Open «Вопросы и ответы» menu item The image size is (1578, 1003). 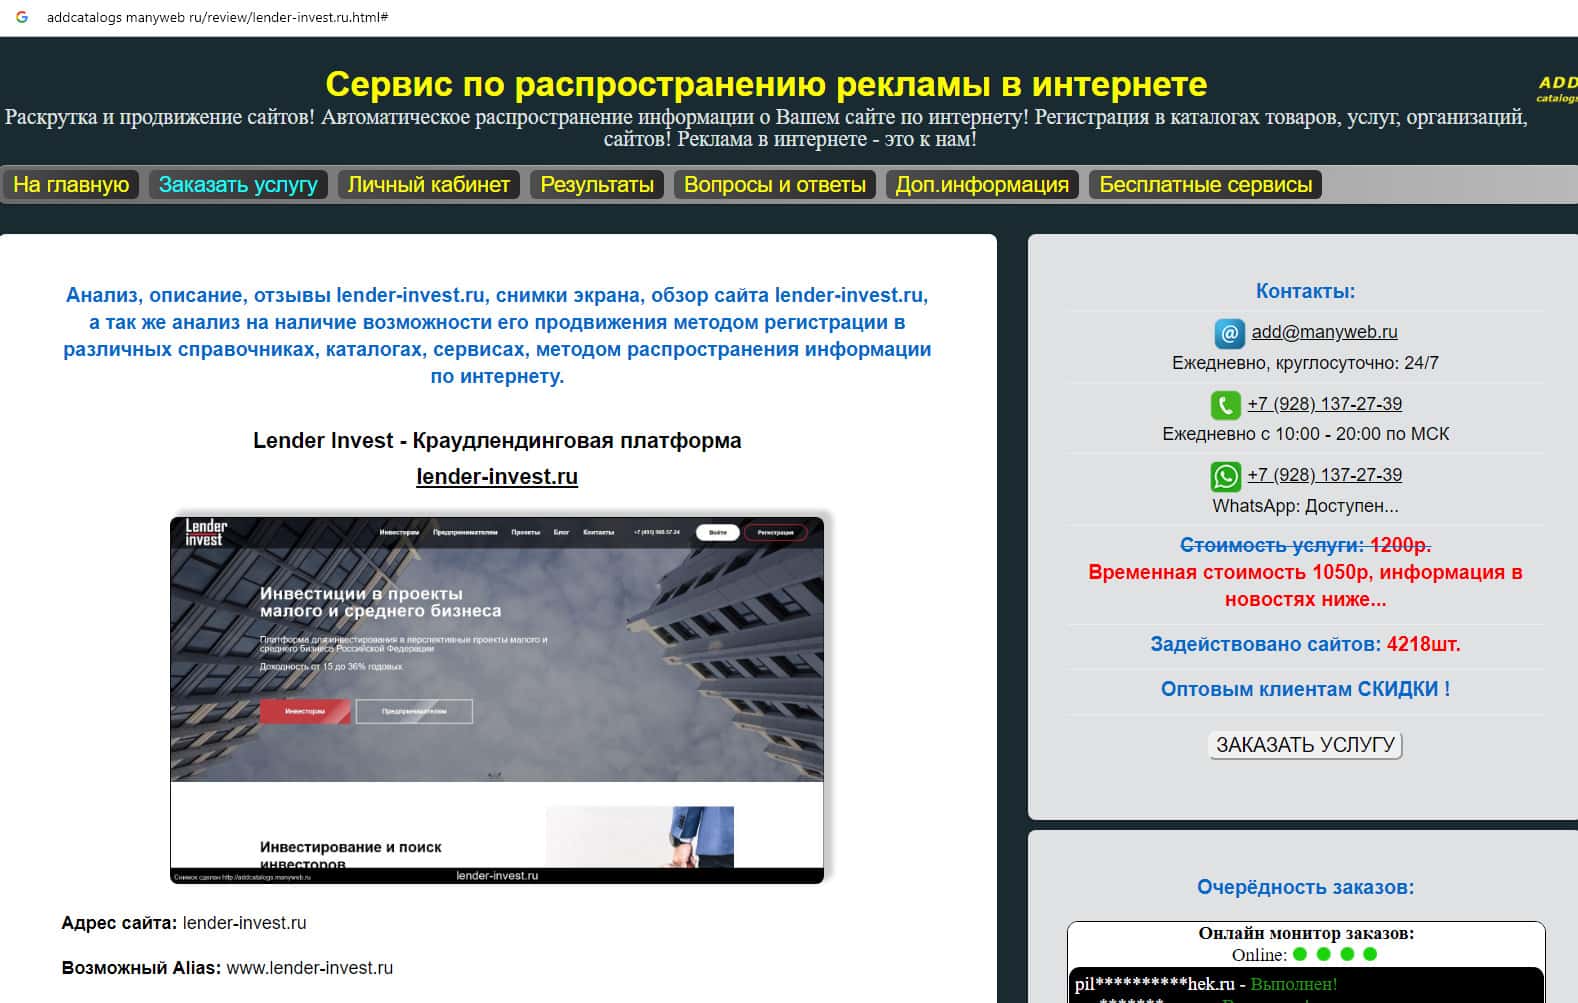pos(775,185)
